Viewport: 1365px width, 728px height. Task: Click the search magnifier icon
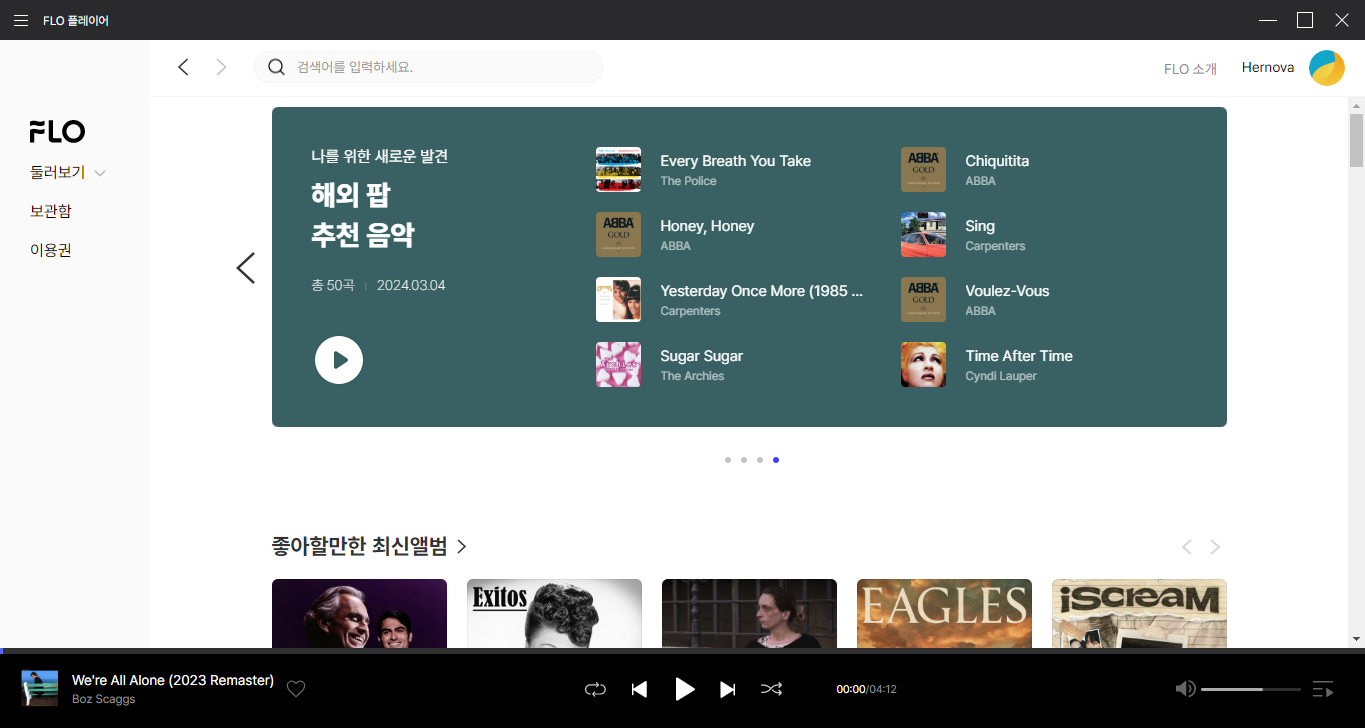[276, 67]
